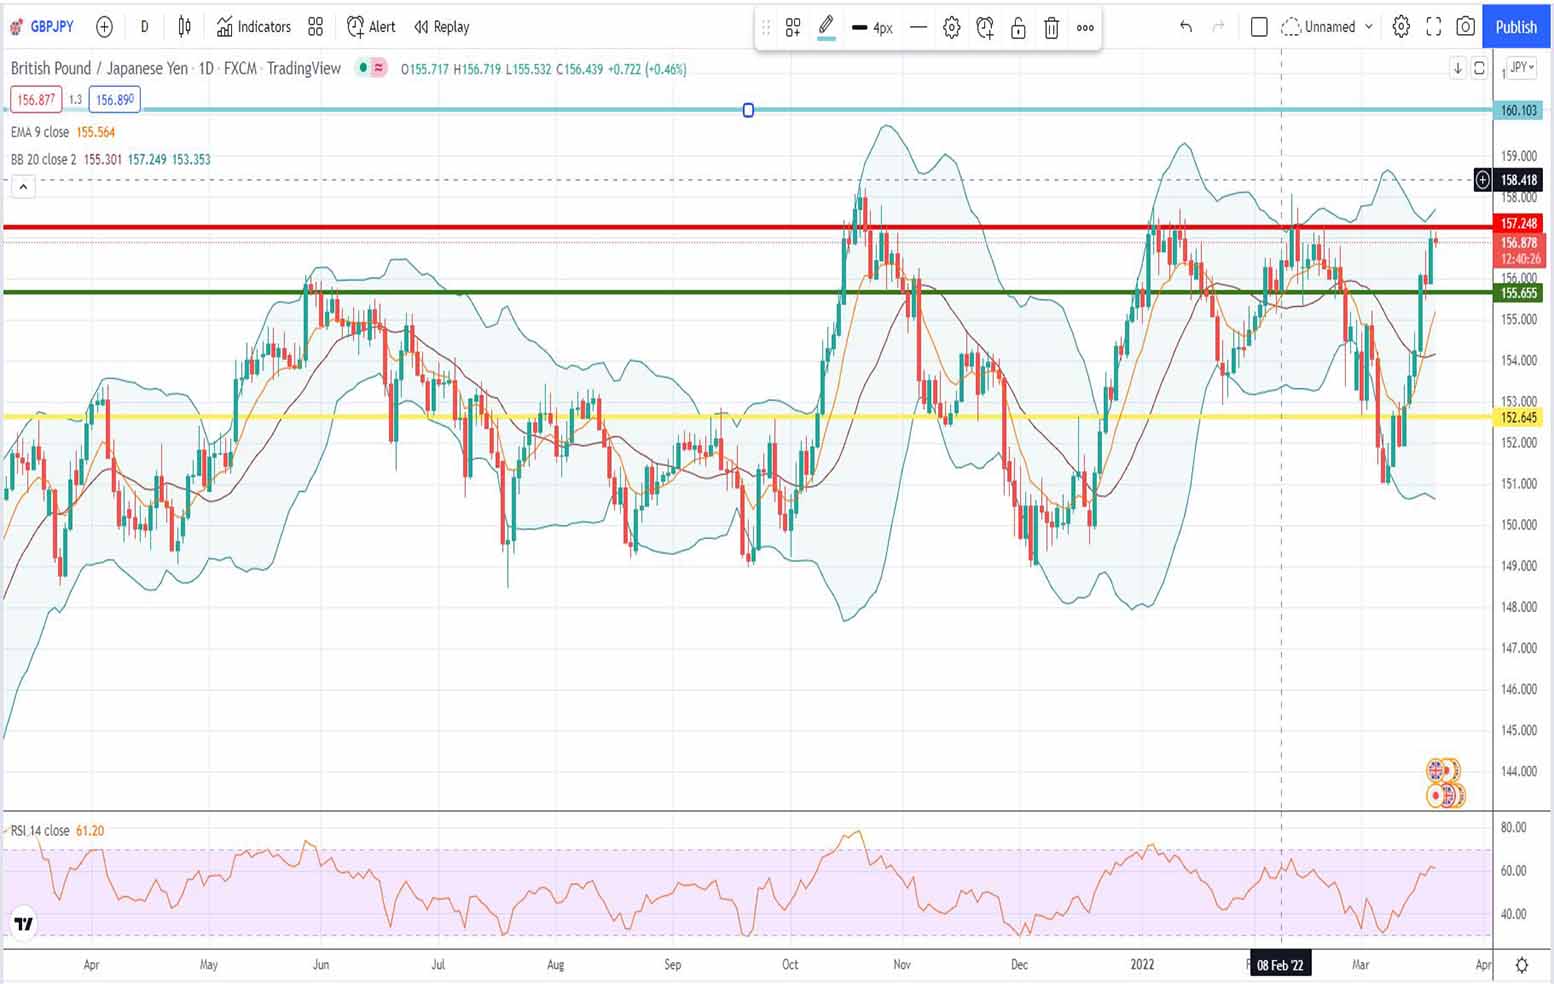Click the Publish button
Image resolution: width=1554 pixels, height=984 pixels.
1516,27
